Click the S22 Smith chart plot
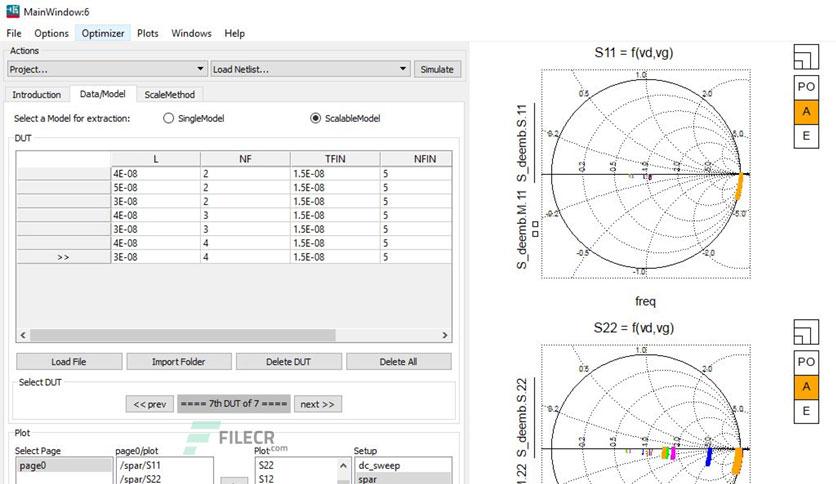This screenshot has width=836, height=484. [x=646, y=415]
